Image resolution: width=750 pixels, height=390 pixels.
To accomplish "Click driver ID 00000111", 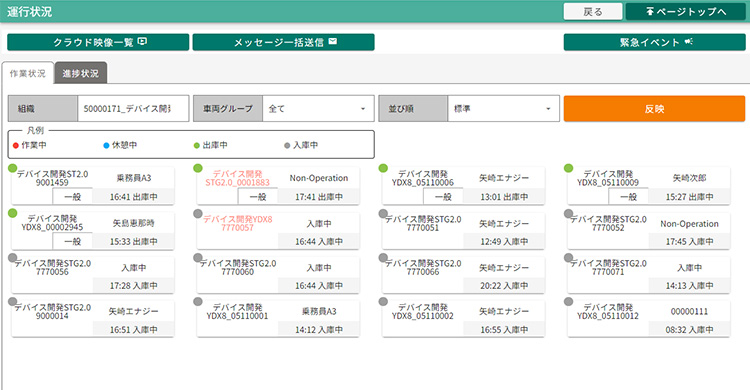I will point(689,312).
